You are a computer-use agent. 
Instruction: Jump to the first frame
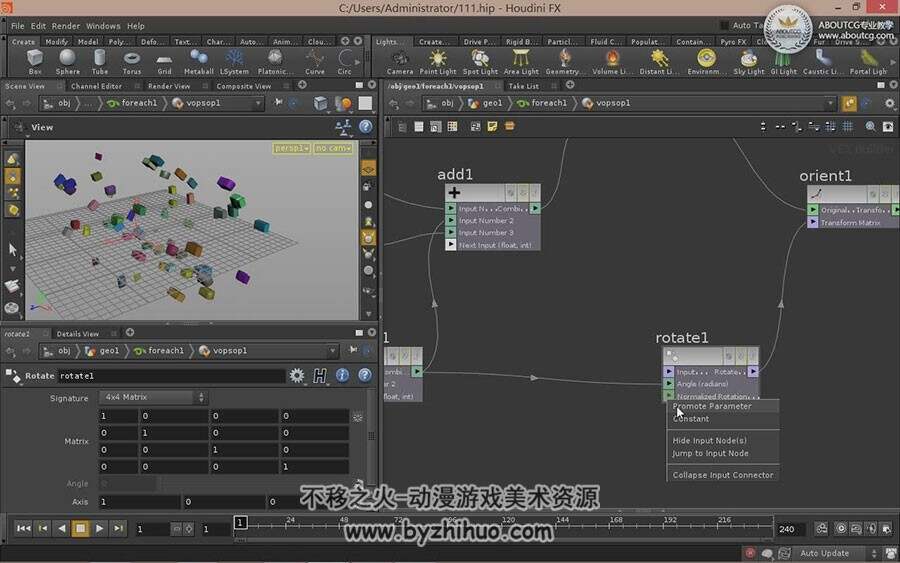tap(24, 528)
